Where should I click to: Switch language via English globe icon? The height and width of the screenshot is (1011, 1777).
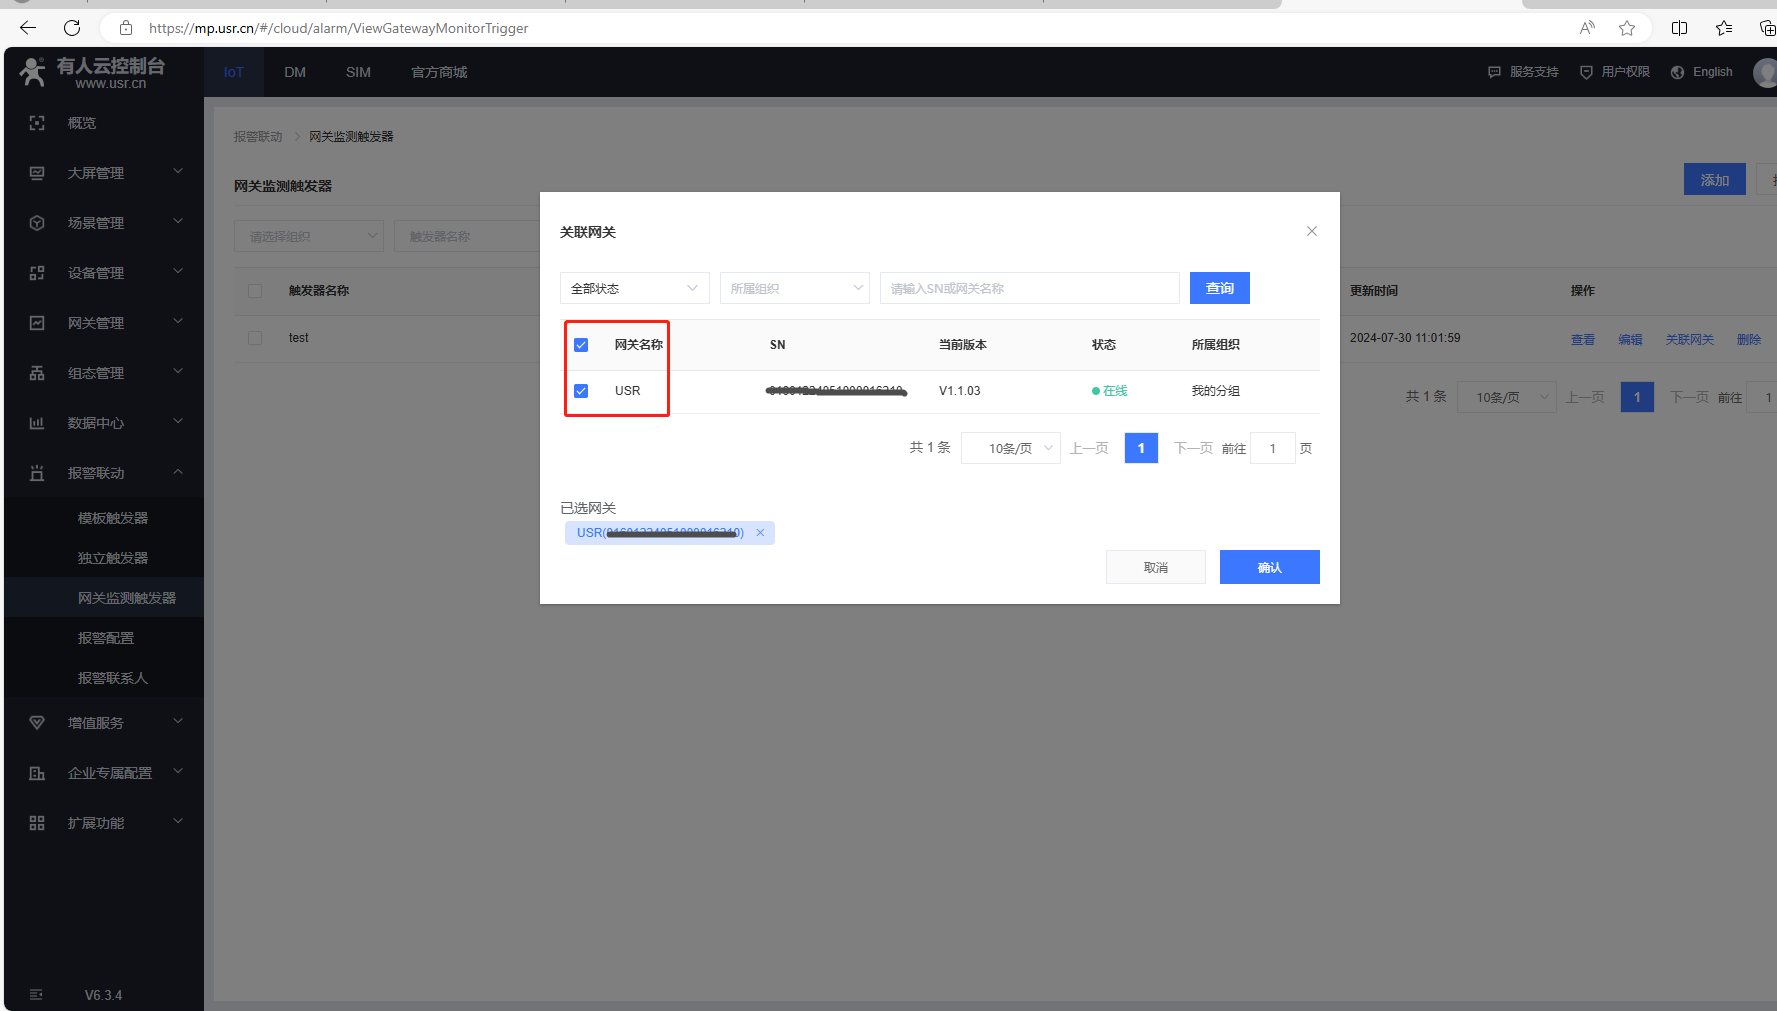1678,72
